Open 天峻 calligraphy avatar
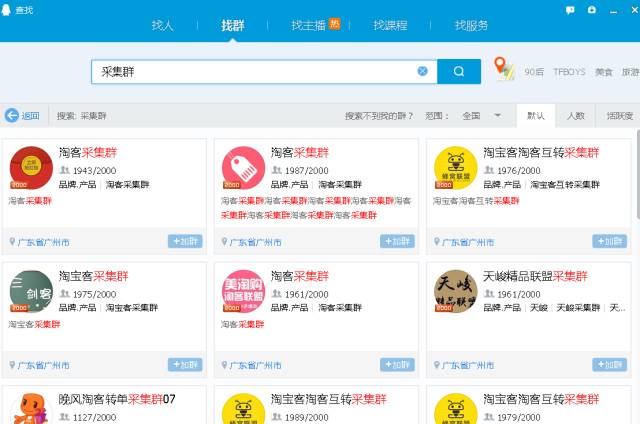This screenshot has height=424, width=640. pos(456,291)
